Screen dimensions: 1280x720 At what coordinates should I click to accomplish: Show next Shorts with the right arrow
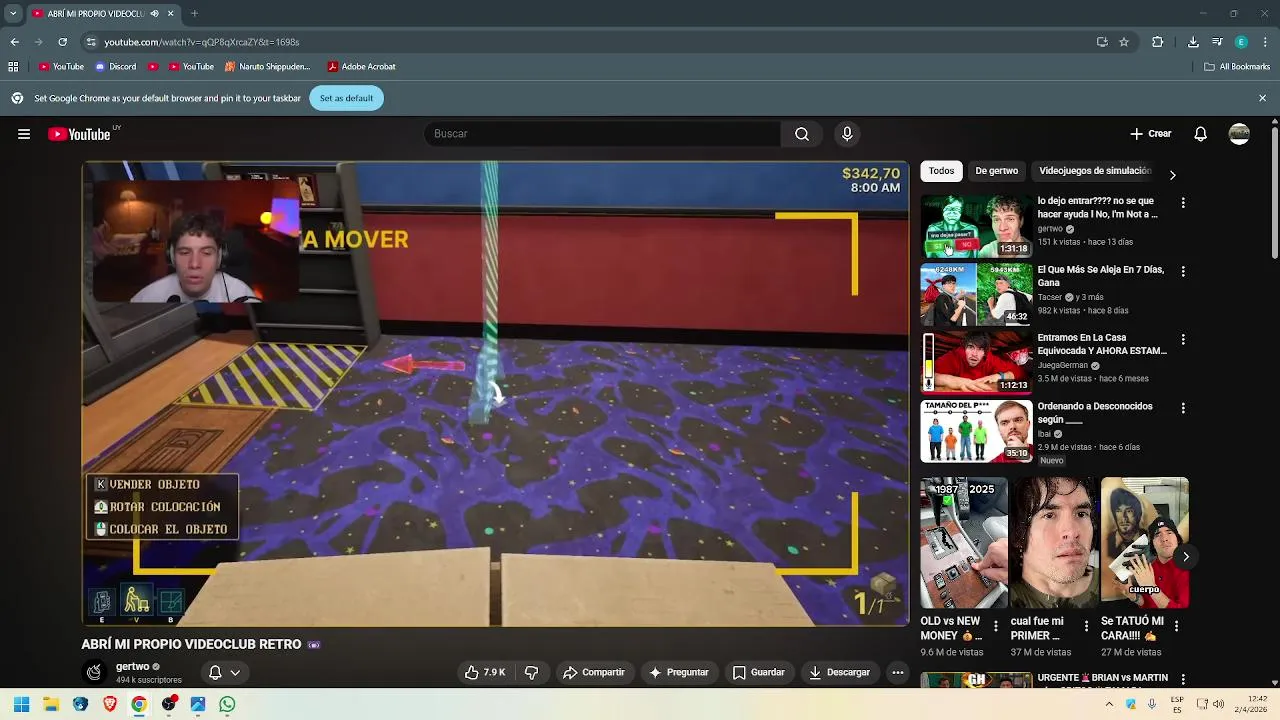(x=1185, y=557)
